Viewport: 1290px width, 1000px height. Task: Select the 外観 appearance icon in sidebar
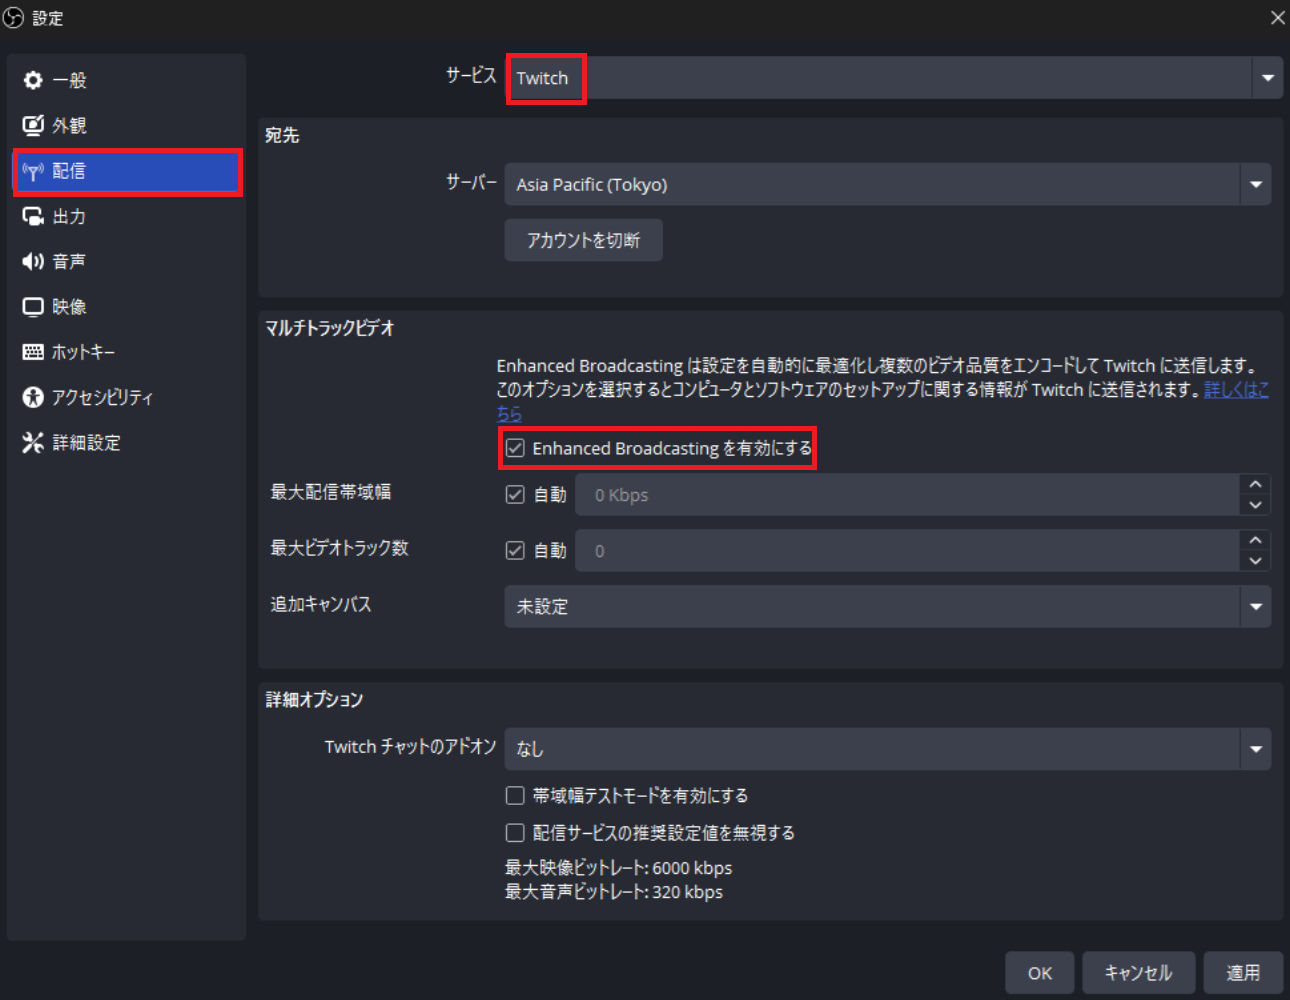pyautogui.click(x=33, y=125)
